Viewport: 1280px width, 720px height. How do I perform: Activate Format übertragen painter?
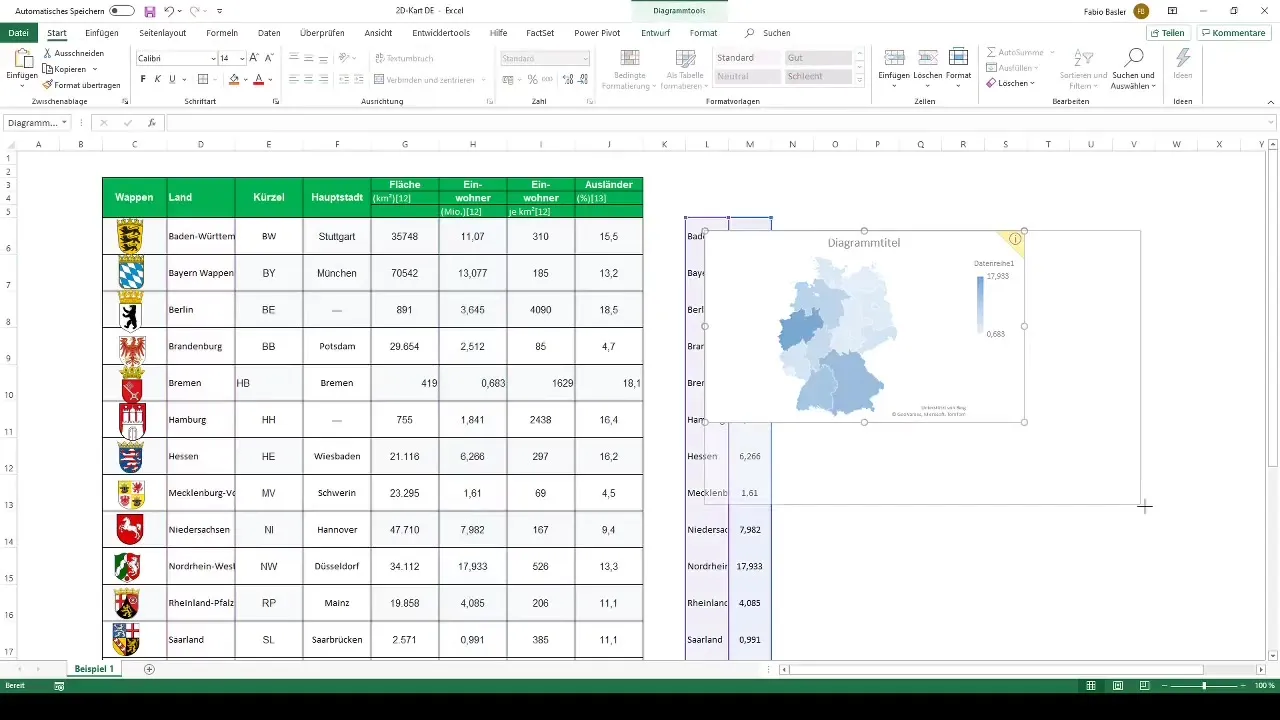(x=81, y=85)
